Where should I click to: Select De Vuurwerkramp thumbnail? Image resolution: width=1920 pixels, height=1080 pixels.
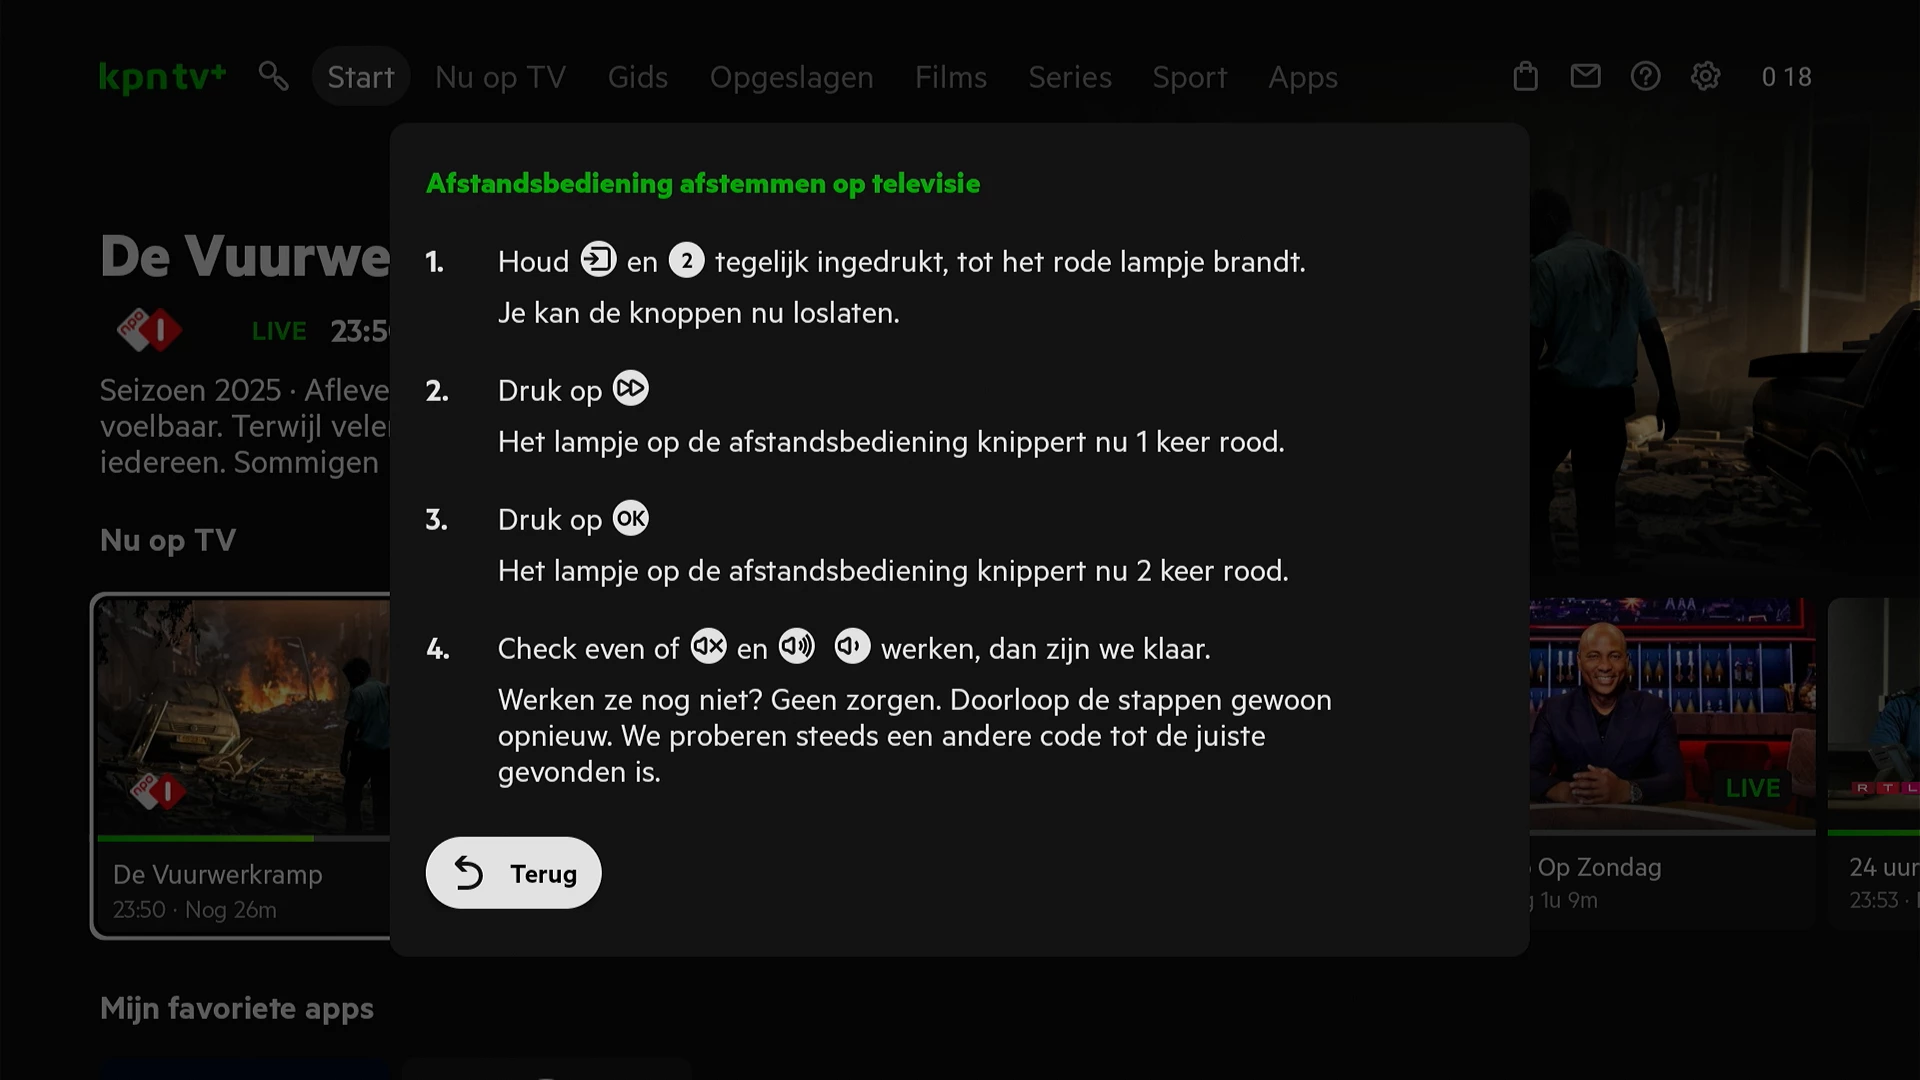click(x=243, y=715)
